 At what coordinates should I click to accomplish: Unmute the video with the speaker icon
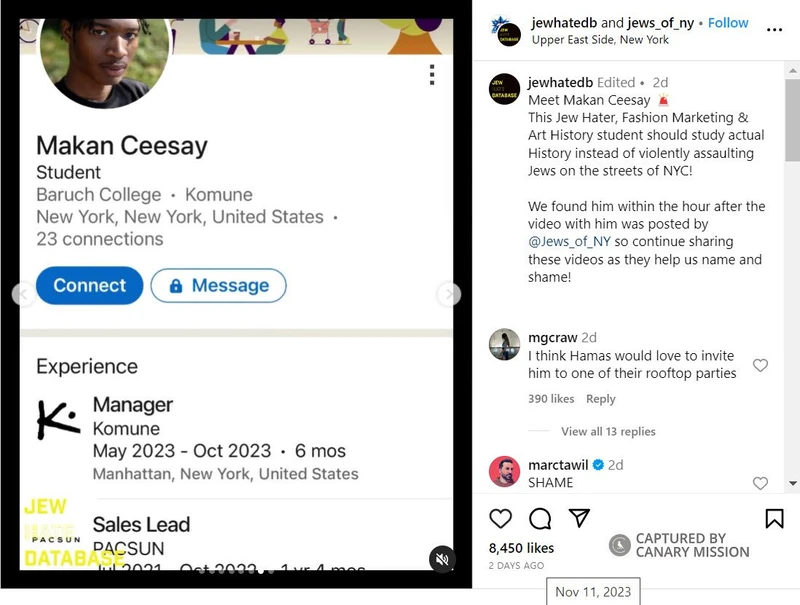(x=441, y=560)
